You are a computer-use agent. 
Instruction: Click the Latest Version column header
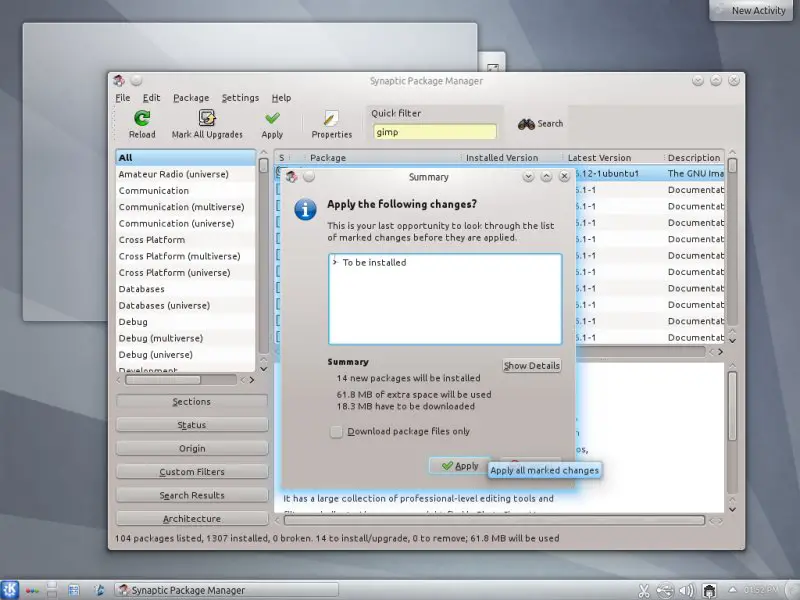coord(599,158)
